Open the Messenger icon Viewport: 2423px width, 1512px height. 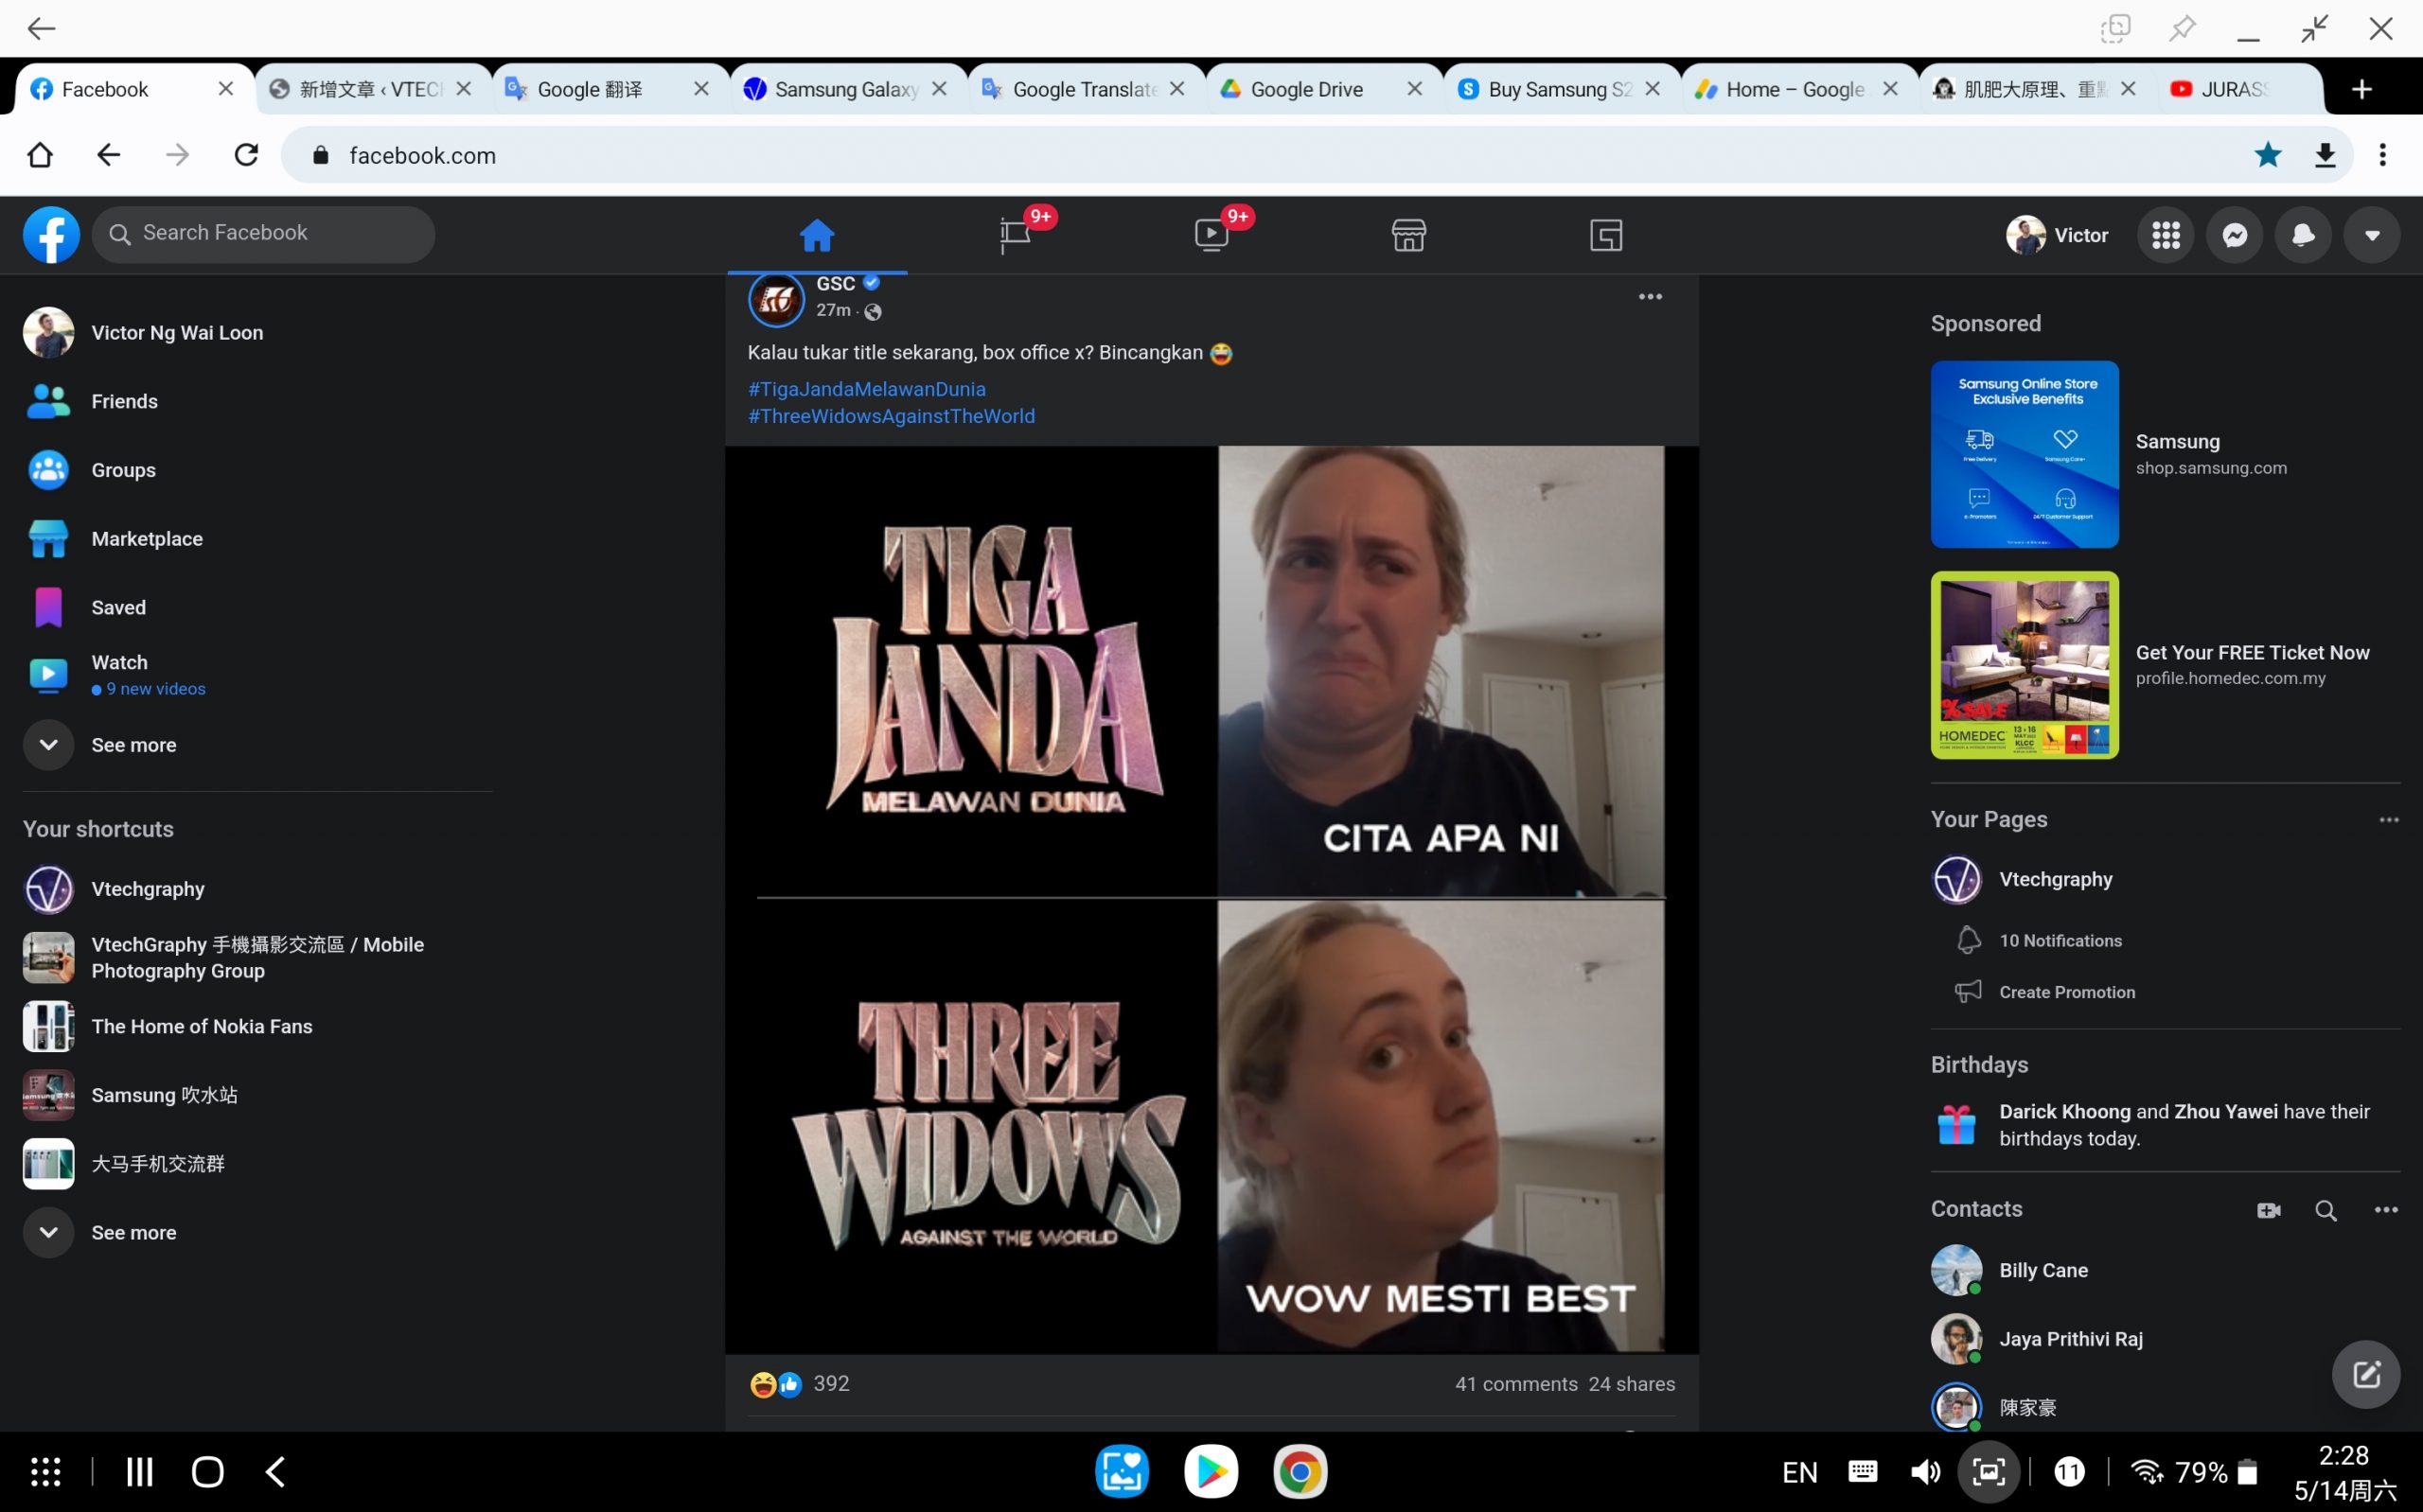pyautogui.click(x=2234, y=235)
